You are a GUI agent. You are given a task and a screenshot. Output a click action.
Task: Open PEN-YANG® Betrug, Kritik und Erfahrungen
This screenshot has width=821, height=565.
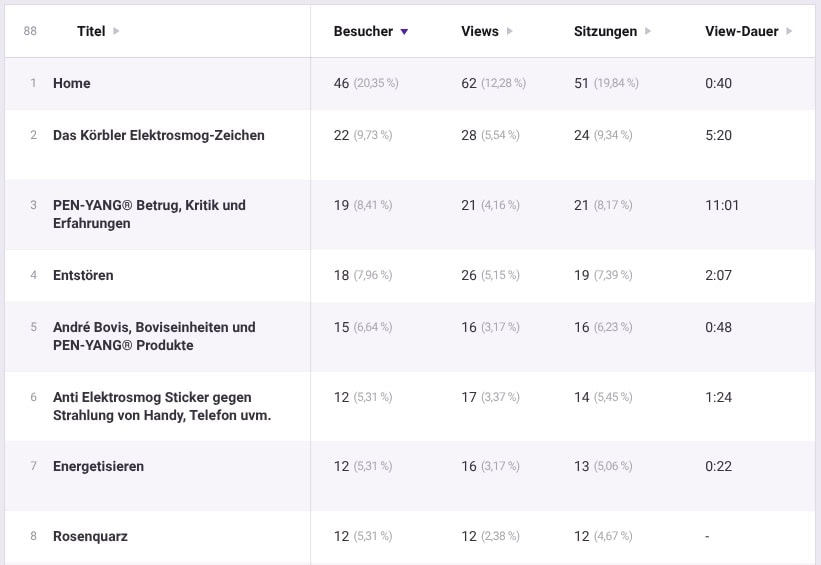149,214
